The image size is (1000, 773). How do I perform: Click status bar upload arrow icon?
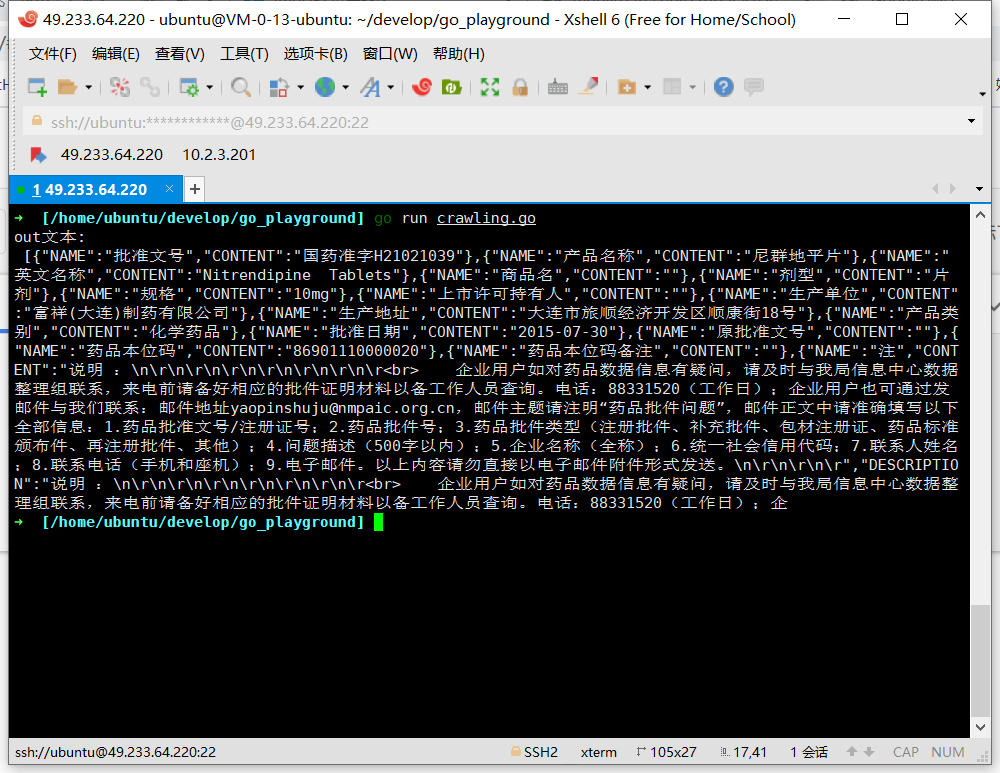coord(851,752)
